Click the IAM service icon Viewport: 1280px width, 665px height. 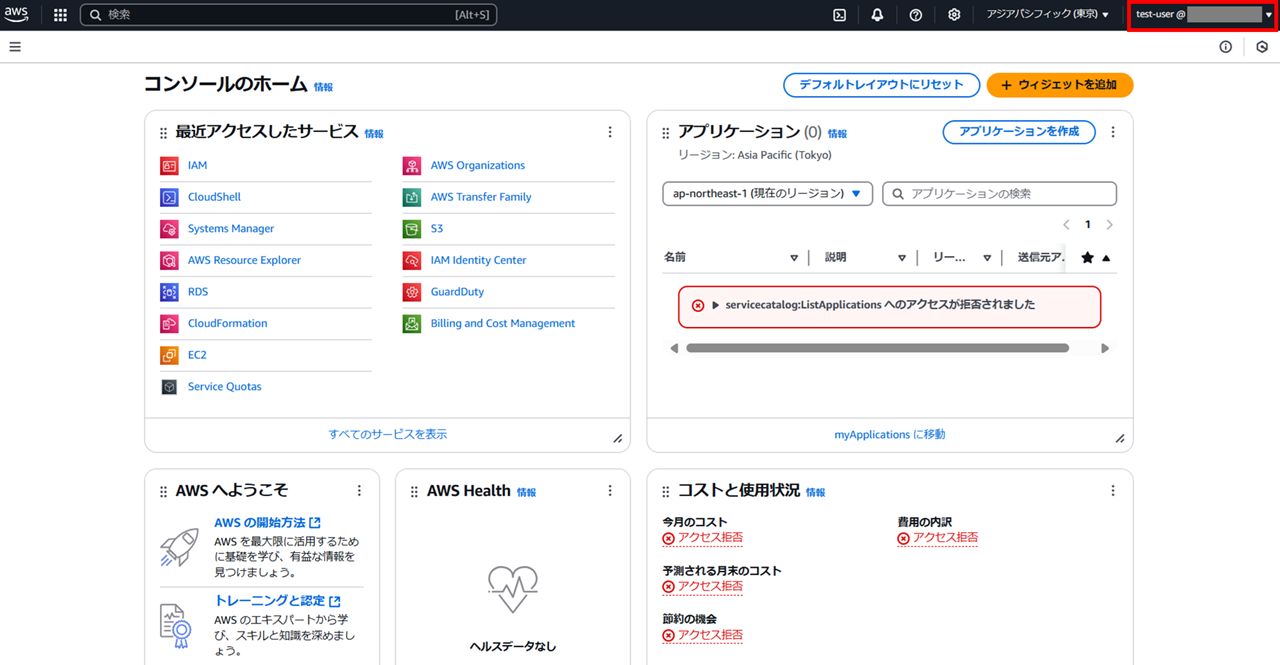169,166
